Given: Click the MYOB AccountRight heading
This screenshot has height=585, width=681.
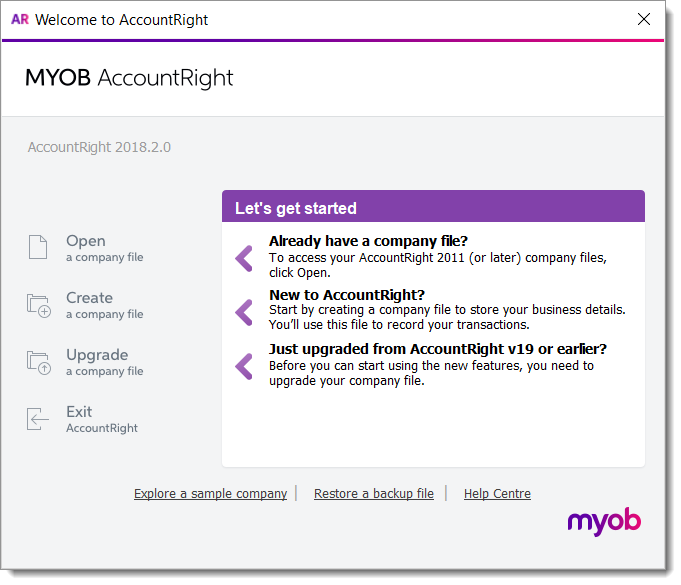Looking at the screenshot, I should pyautogui.click(x=130, y=79).
